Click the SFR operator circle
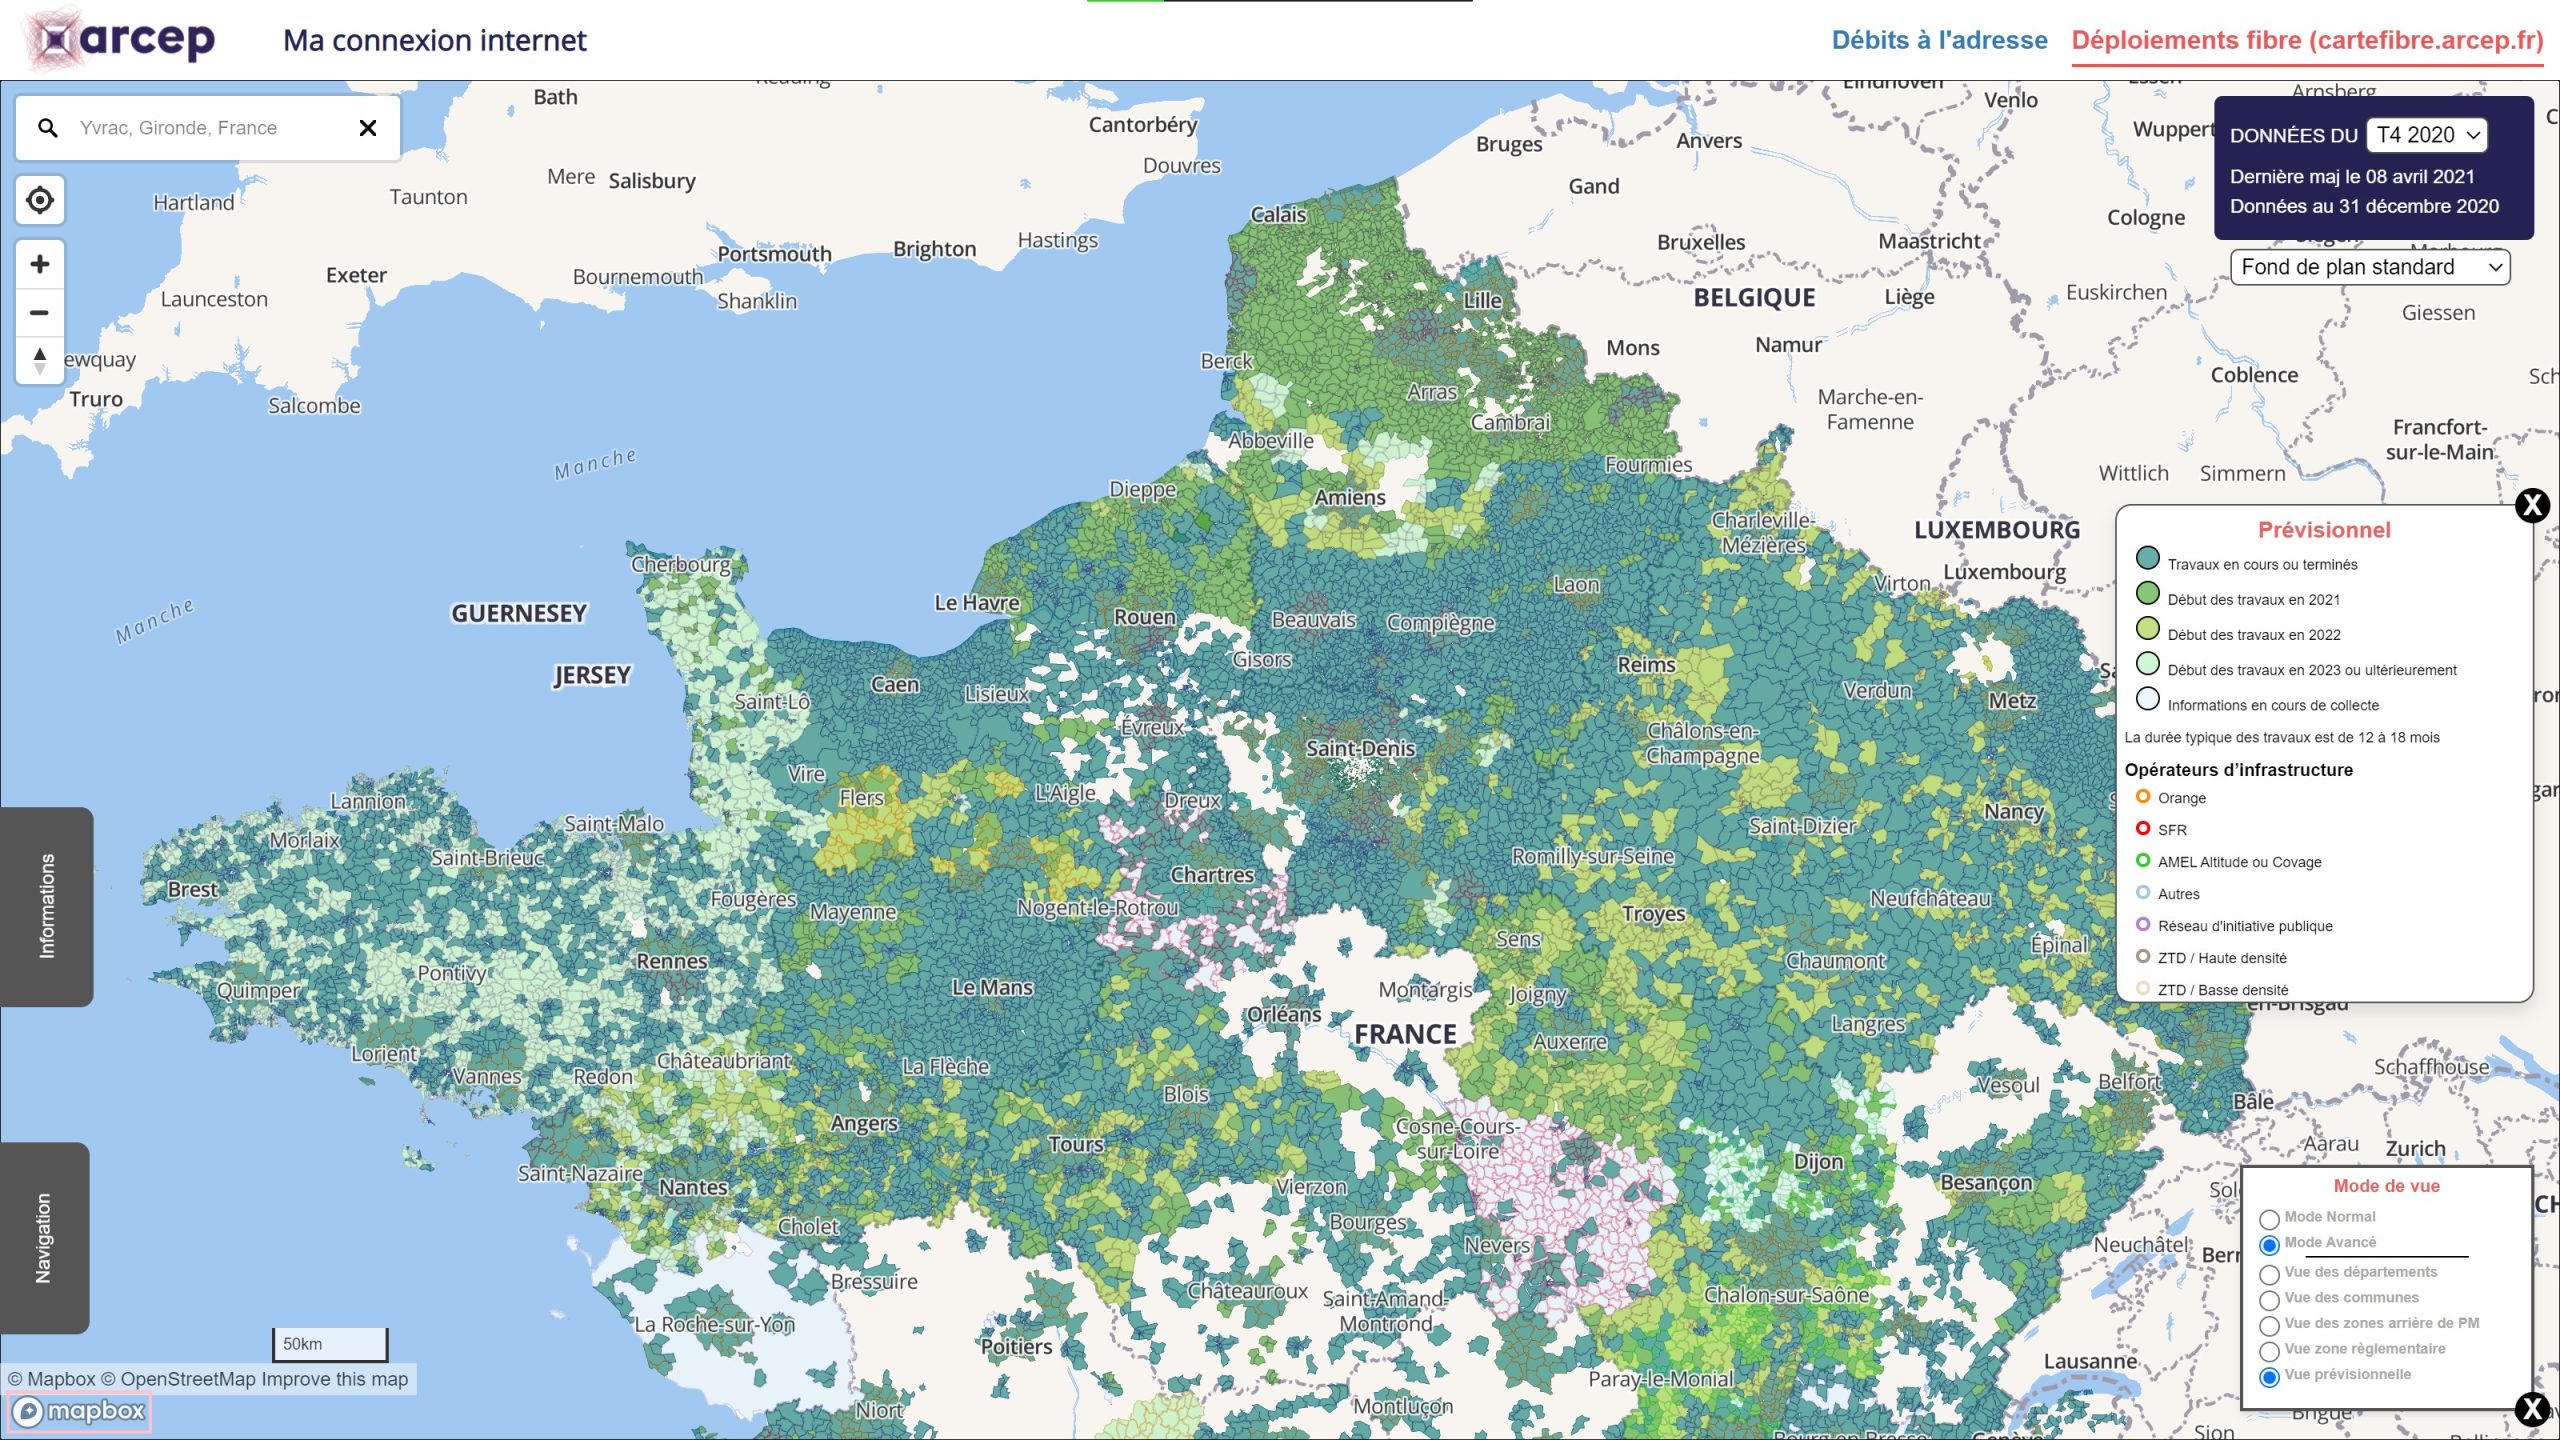This screenshot has width=2560, height=1440. [2143, 829]
